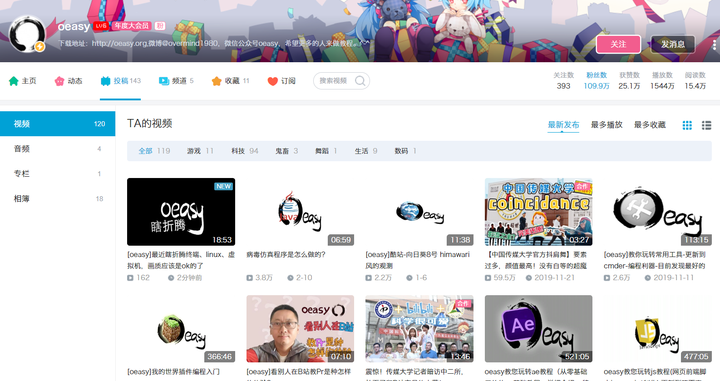The width and height of the screenshot is (720, 381).
Task: Click the 关注 follow button
Action: click(619, 44)
